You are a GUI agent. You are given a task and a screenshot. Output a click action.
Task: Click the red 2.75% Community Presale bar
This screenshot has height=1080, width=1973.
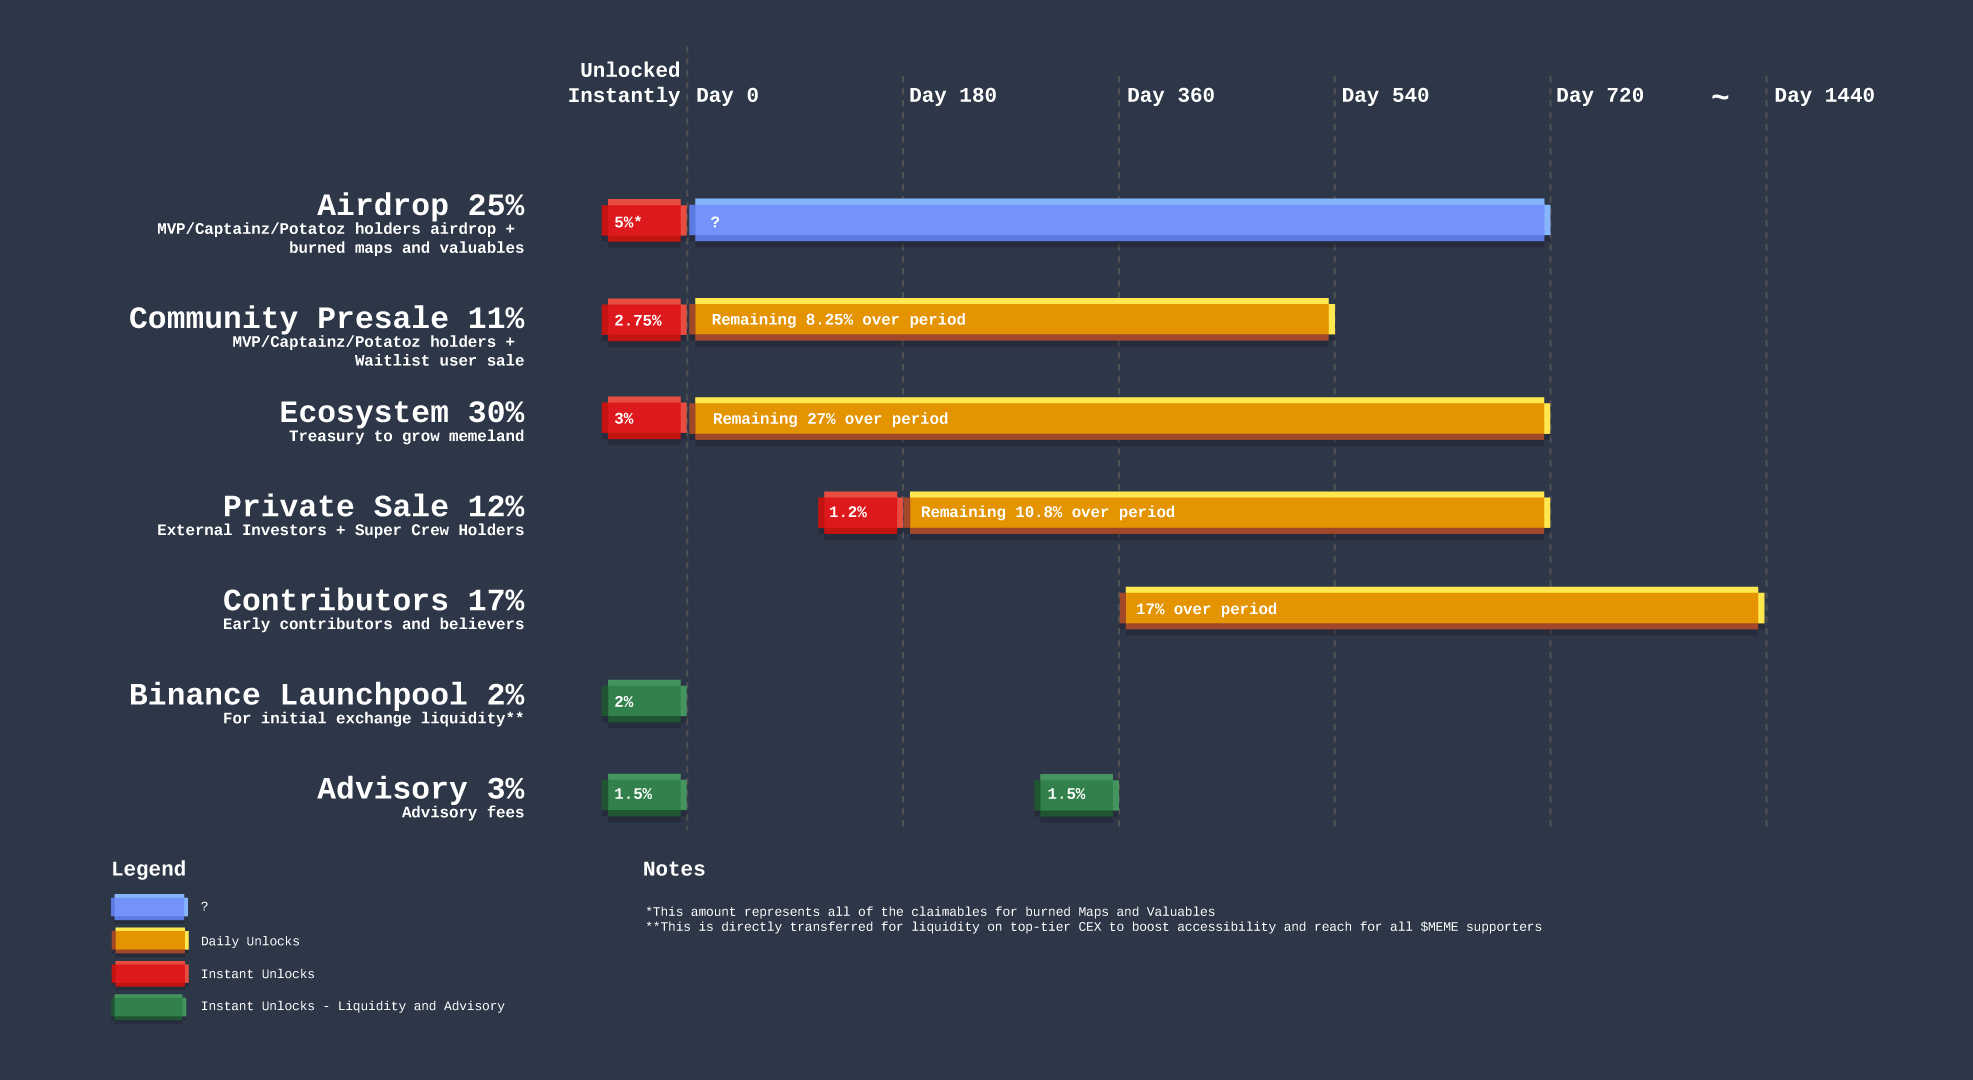click(x=644, y=320)
